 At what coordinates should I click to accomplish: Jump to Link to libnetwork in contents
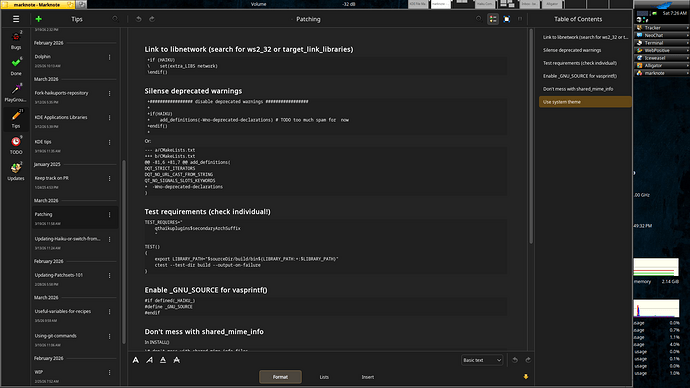click(x=585, y=37)
